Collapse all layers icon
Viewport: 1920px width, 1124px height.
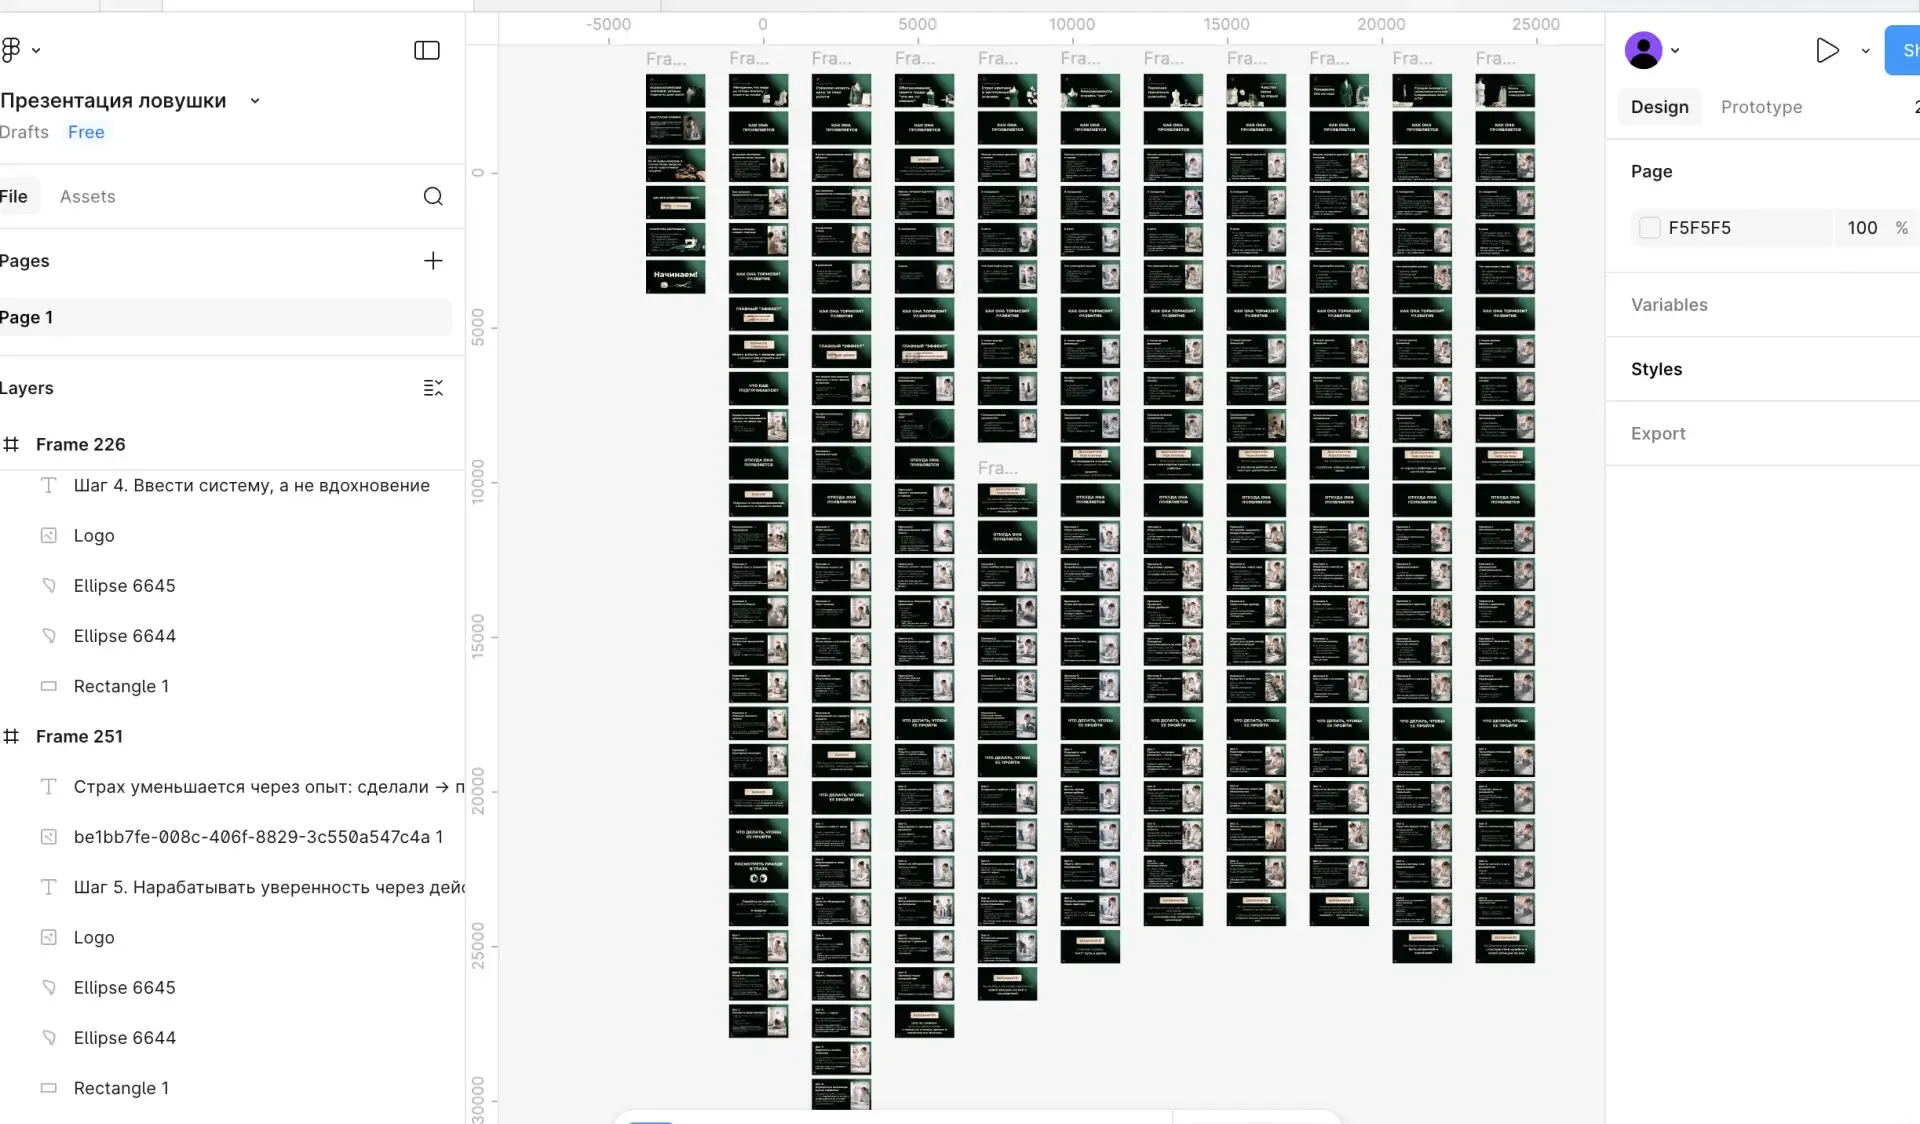(x=433, y=388)
